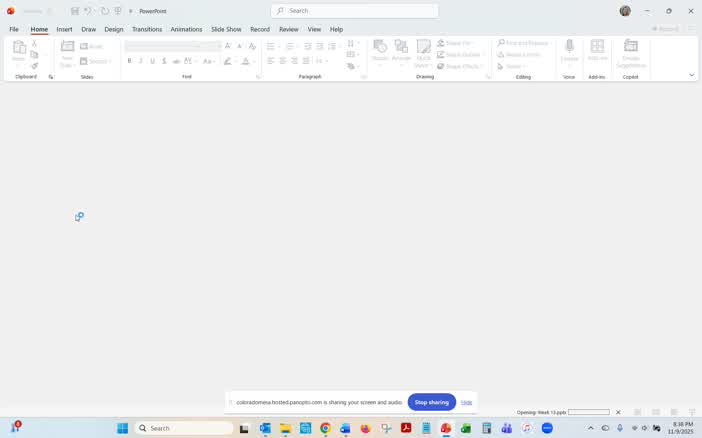
Task: Click the Add-ins icon in ribbon
Action: tap(597, 47)
